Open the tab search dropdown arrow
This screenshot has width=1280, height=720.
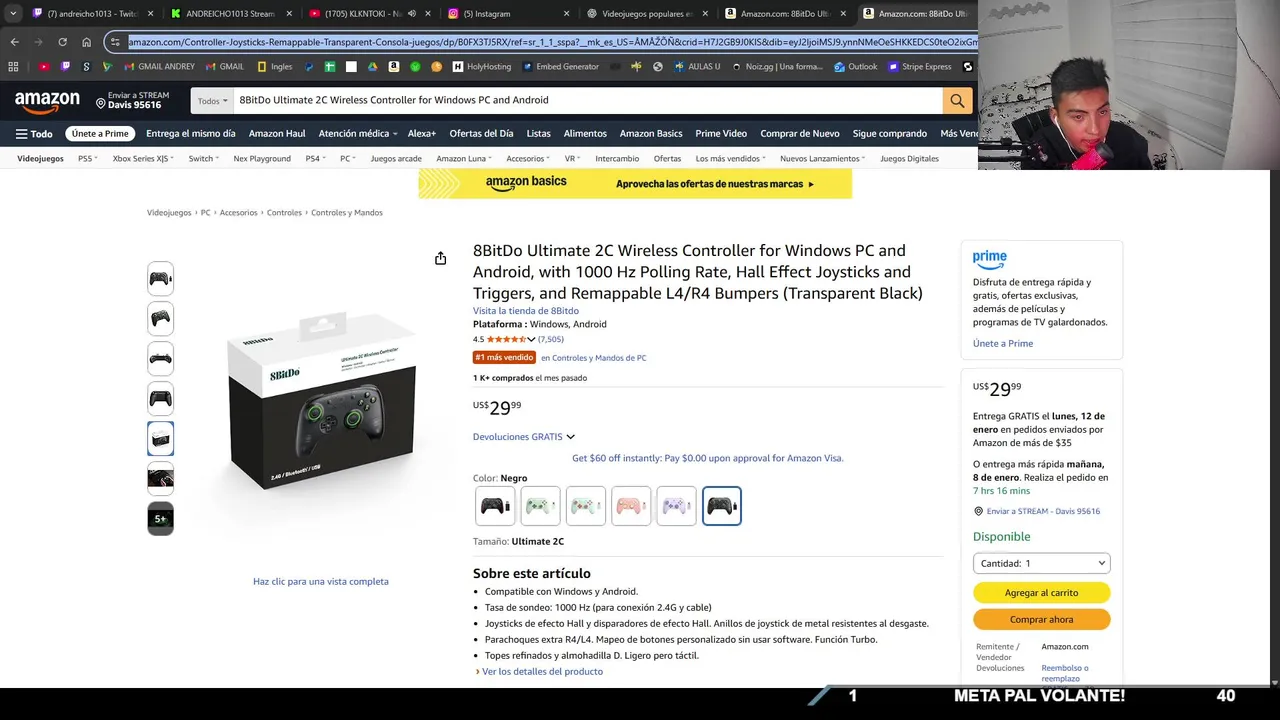[x=13, y=14]
